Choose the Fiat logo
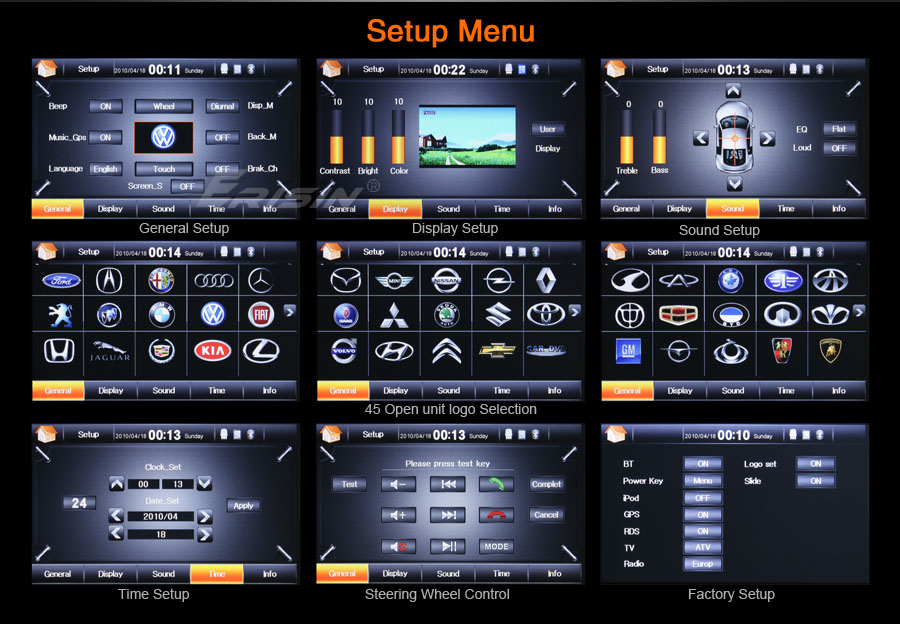900x624 pixels. [x=261, y=314]
